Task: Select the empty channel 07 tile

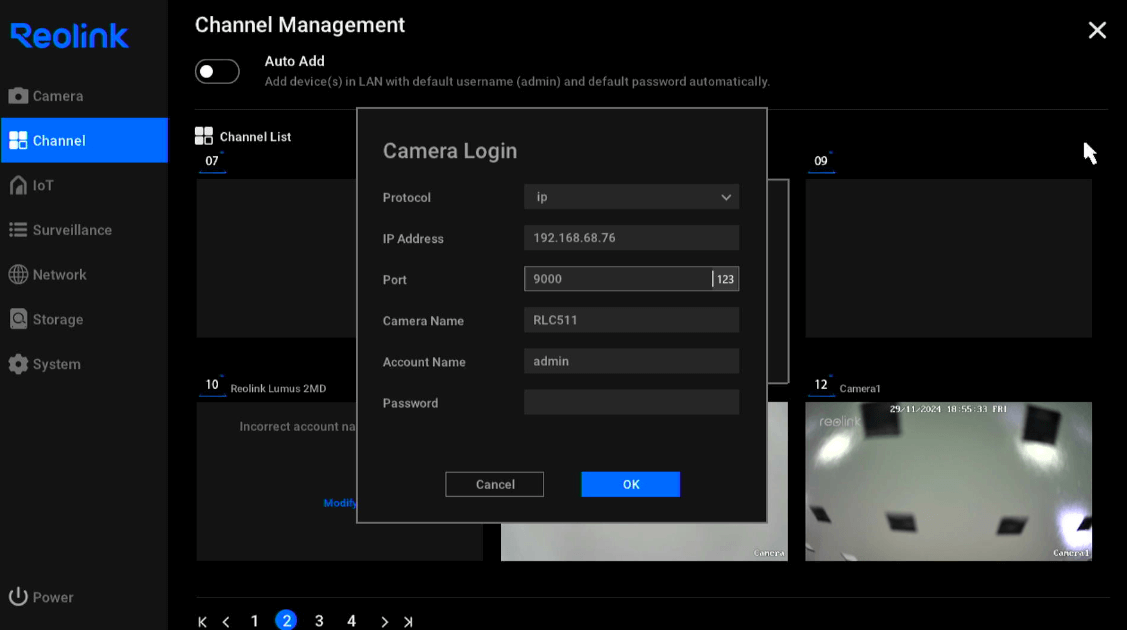Action: click(276, 258)
